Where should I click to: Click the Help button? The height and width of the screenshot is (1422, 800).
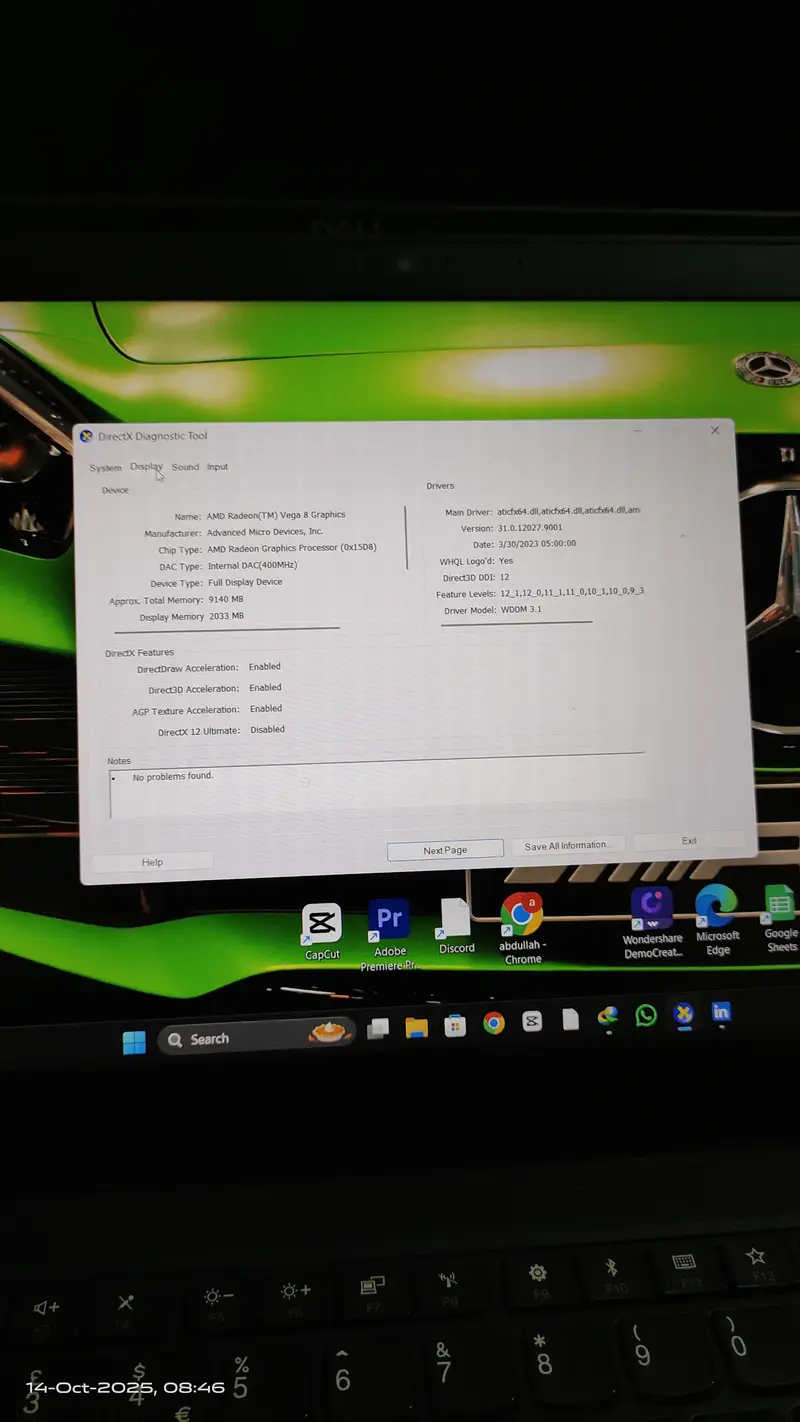tap(152, 862)
